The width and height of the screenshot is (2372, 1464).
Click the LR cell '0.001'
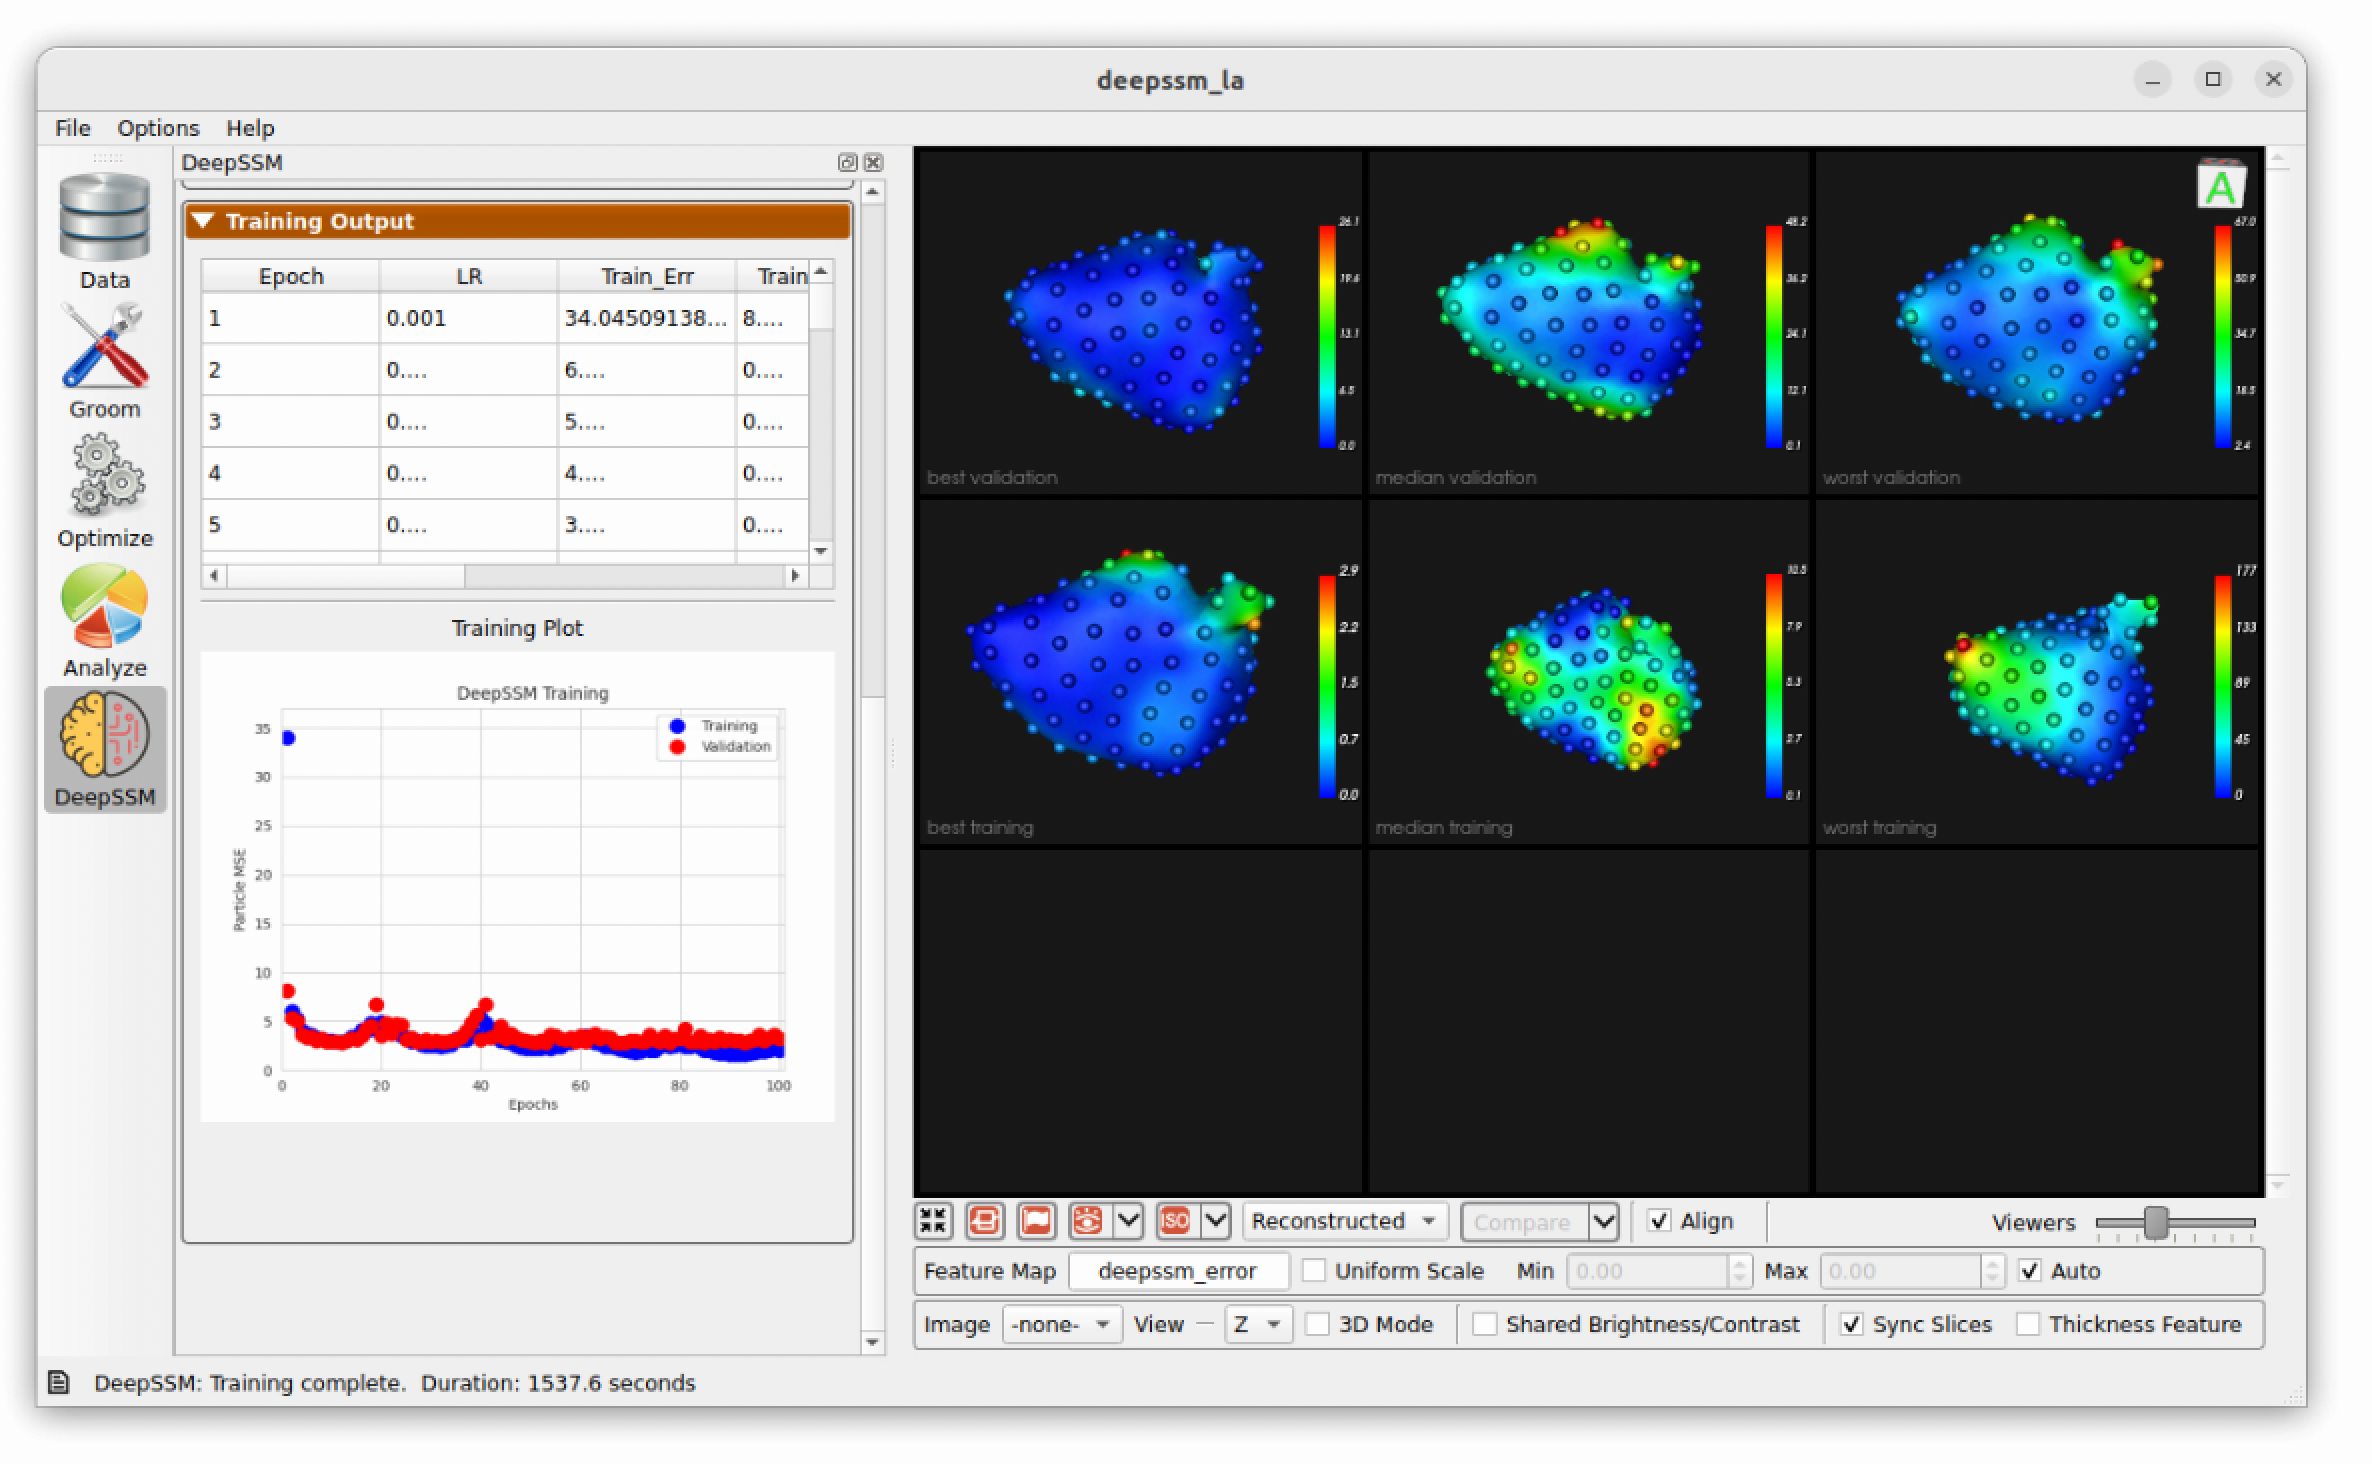[x=468, y=318]
